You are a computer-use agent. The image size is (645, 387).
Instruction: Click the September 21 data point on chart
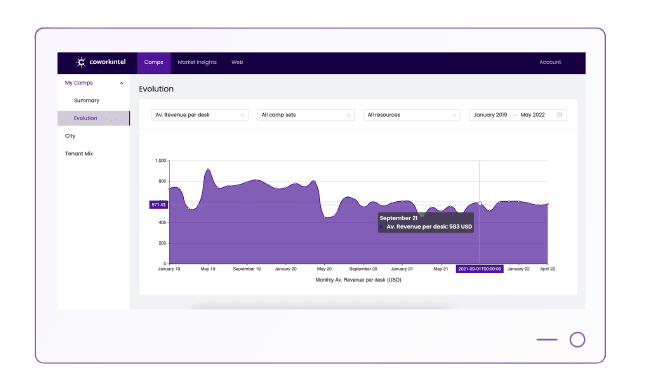pyautogui.click(x=480, y=203)
